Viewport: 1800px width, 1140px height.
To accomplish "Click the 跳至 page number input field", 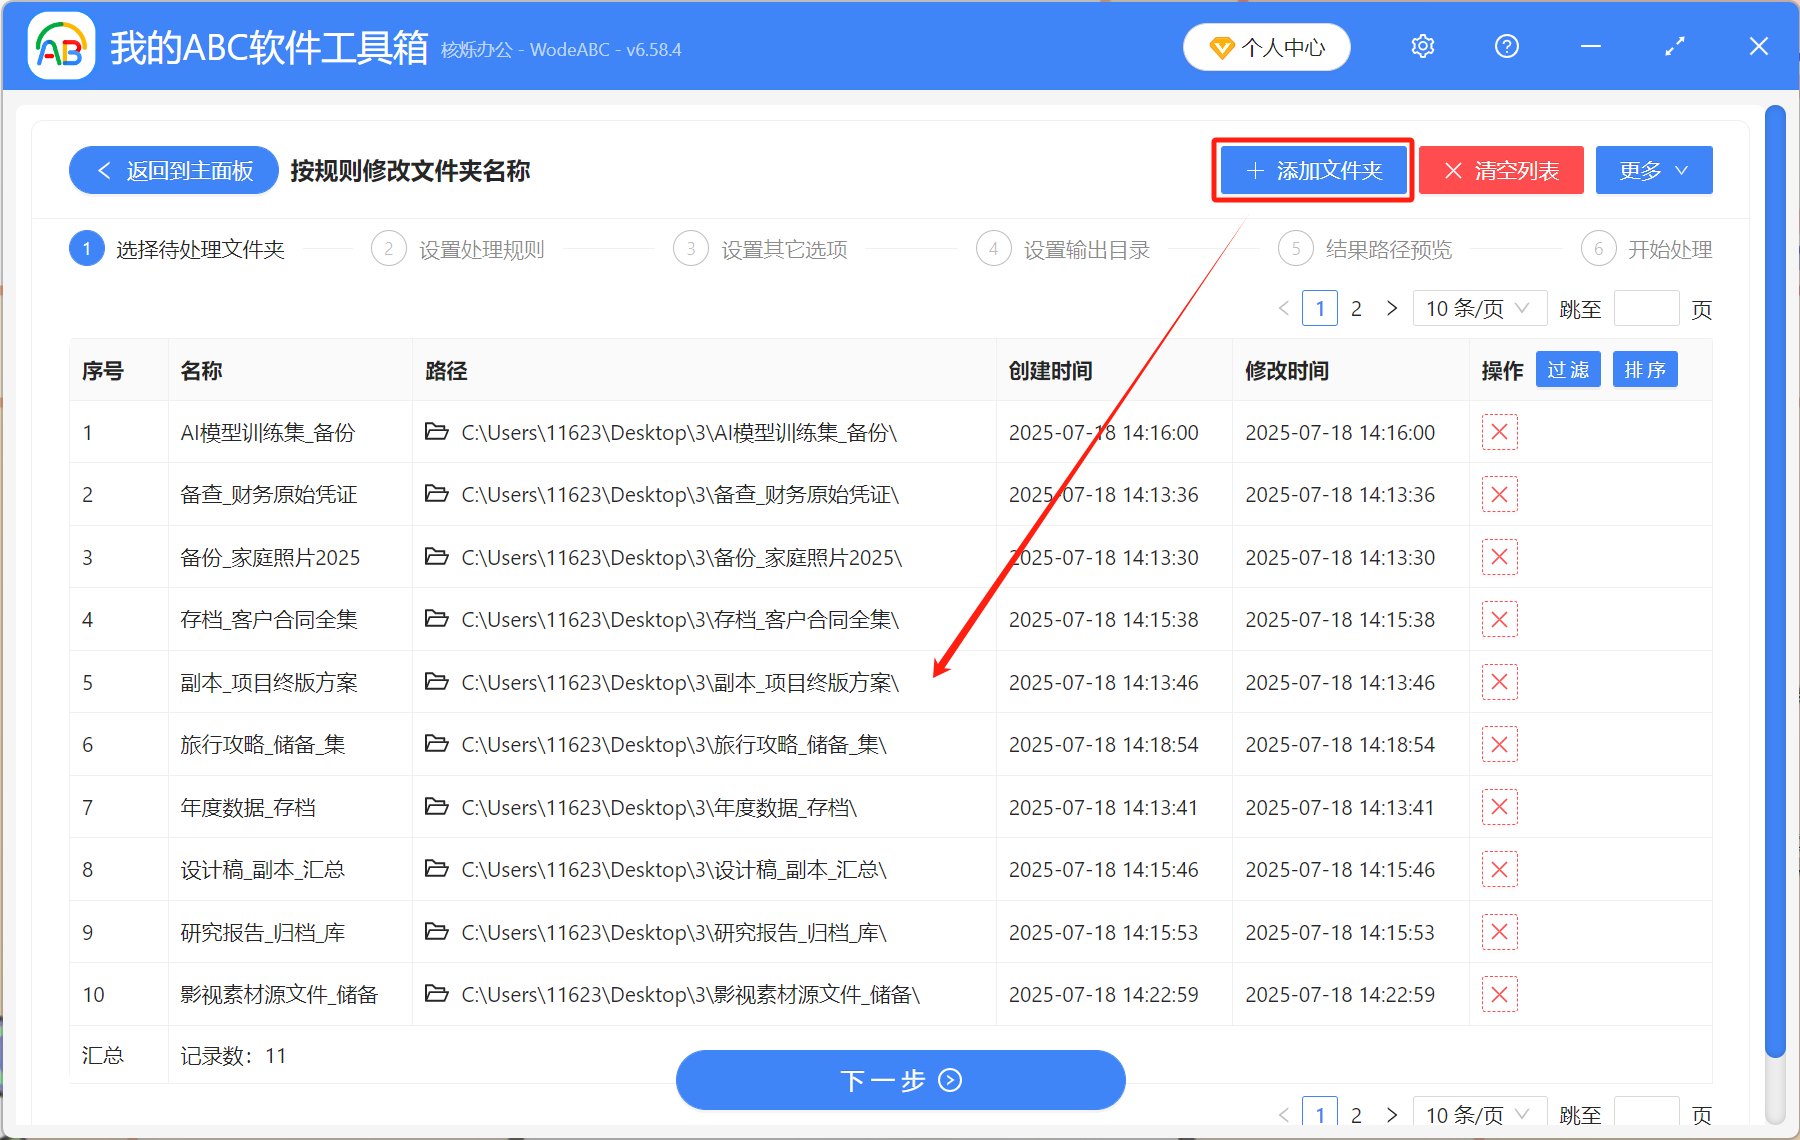I will (1646, 308).
